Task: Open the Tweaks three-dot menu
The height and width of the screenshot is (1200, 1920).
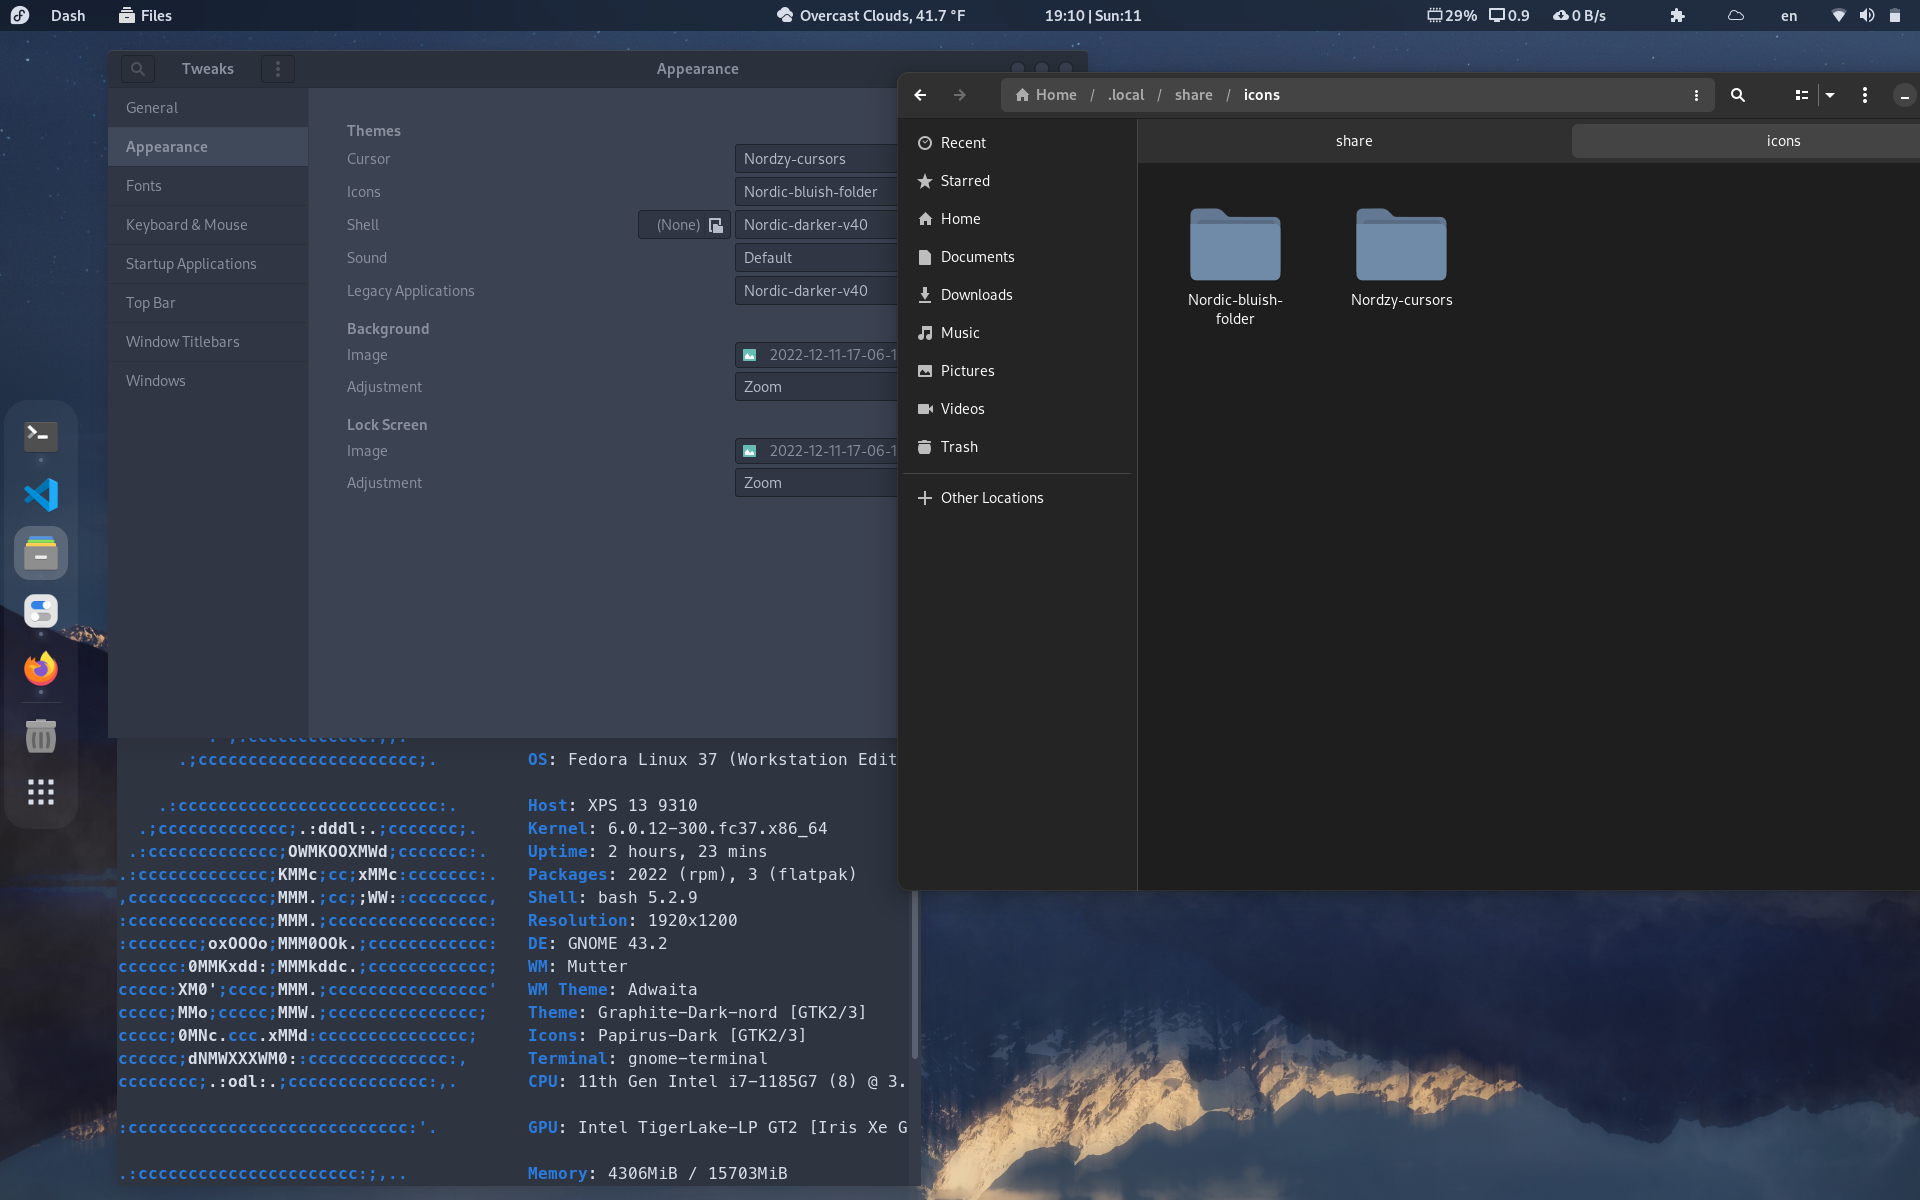Action: (278, 69)
